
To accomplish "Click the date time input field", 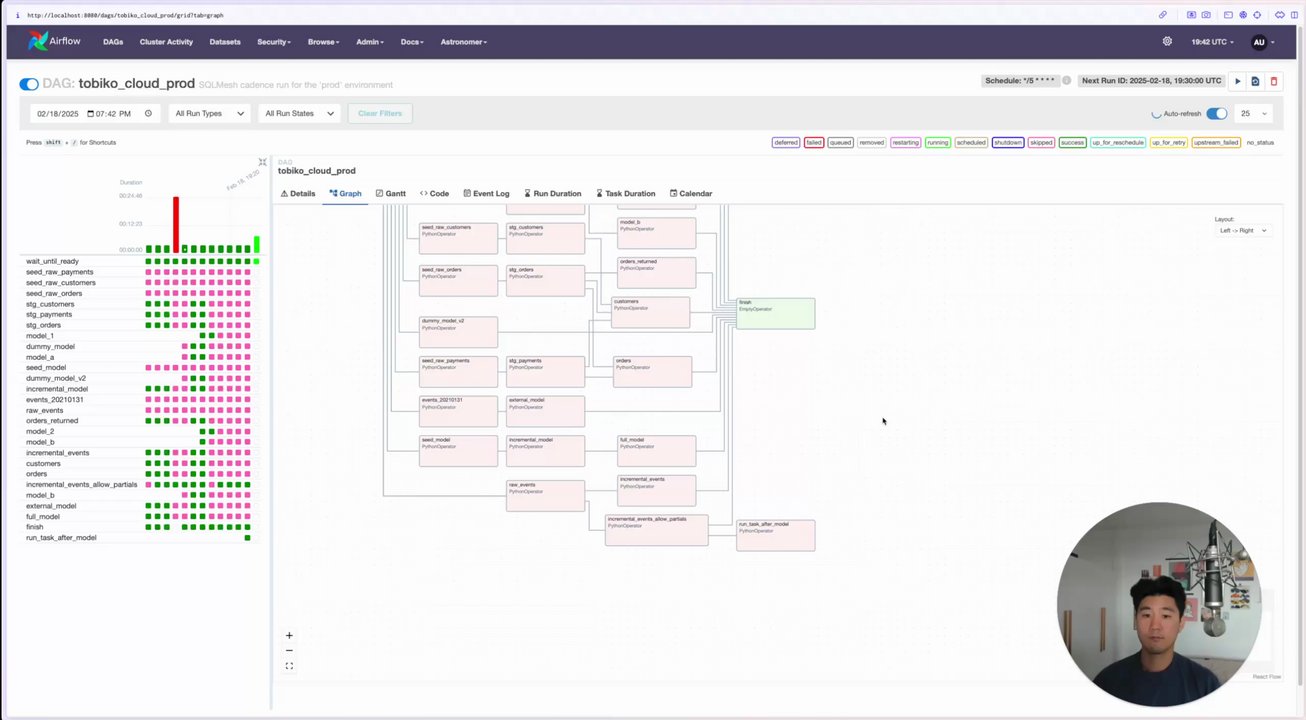I will pyautogui.click(x=95, y=113).
